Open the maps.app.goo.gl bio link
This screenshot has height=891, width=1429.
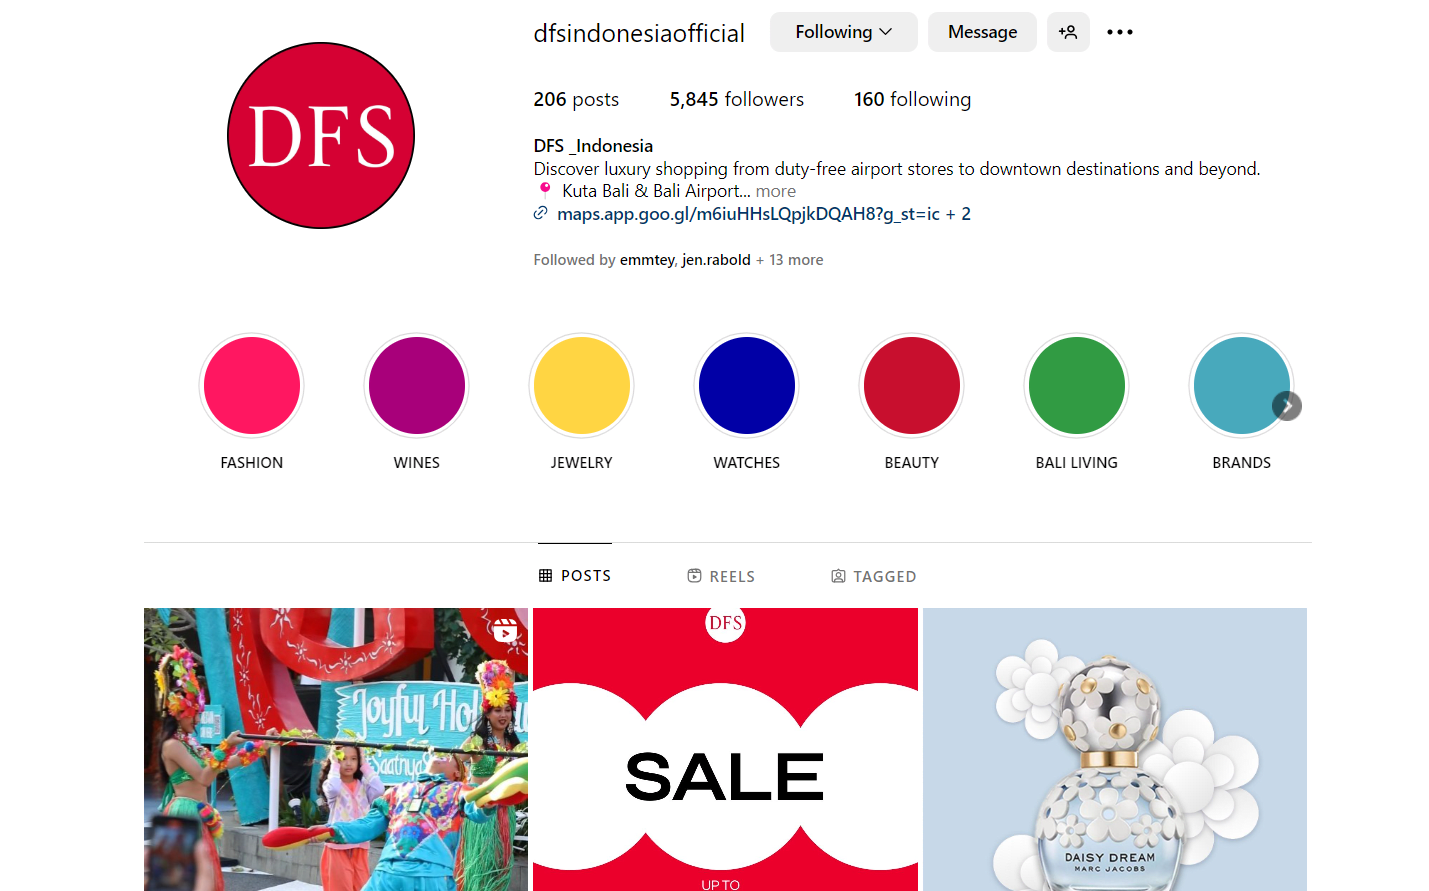(x=748, y=214)
